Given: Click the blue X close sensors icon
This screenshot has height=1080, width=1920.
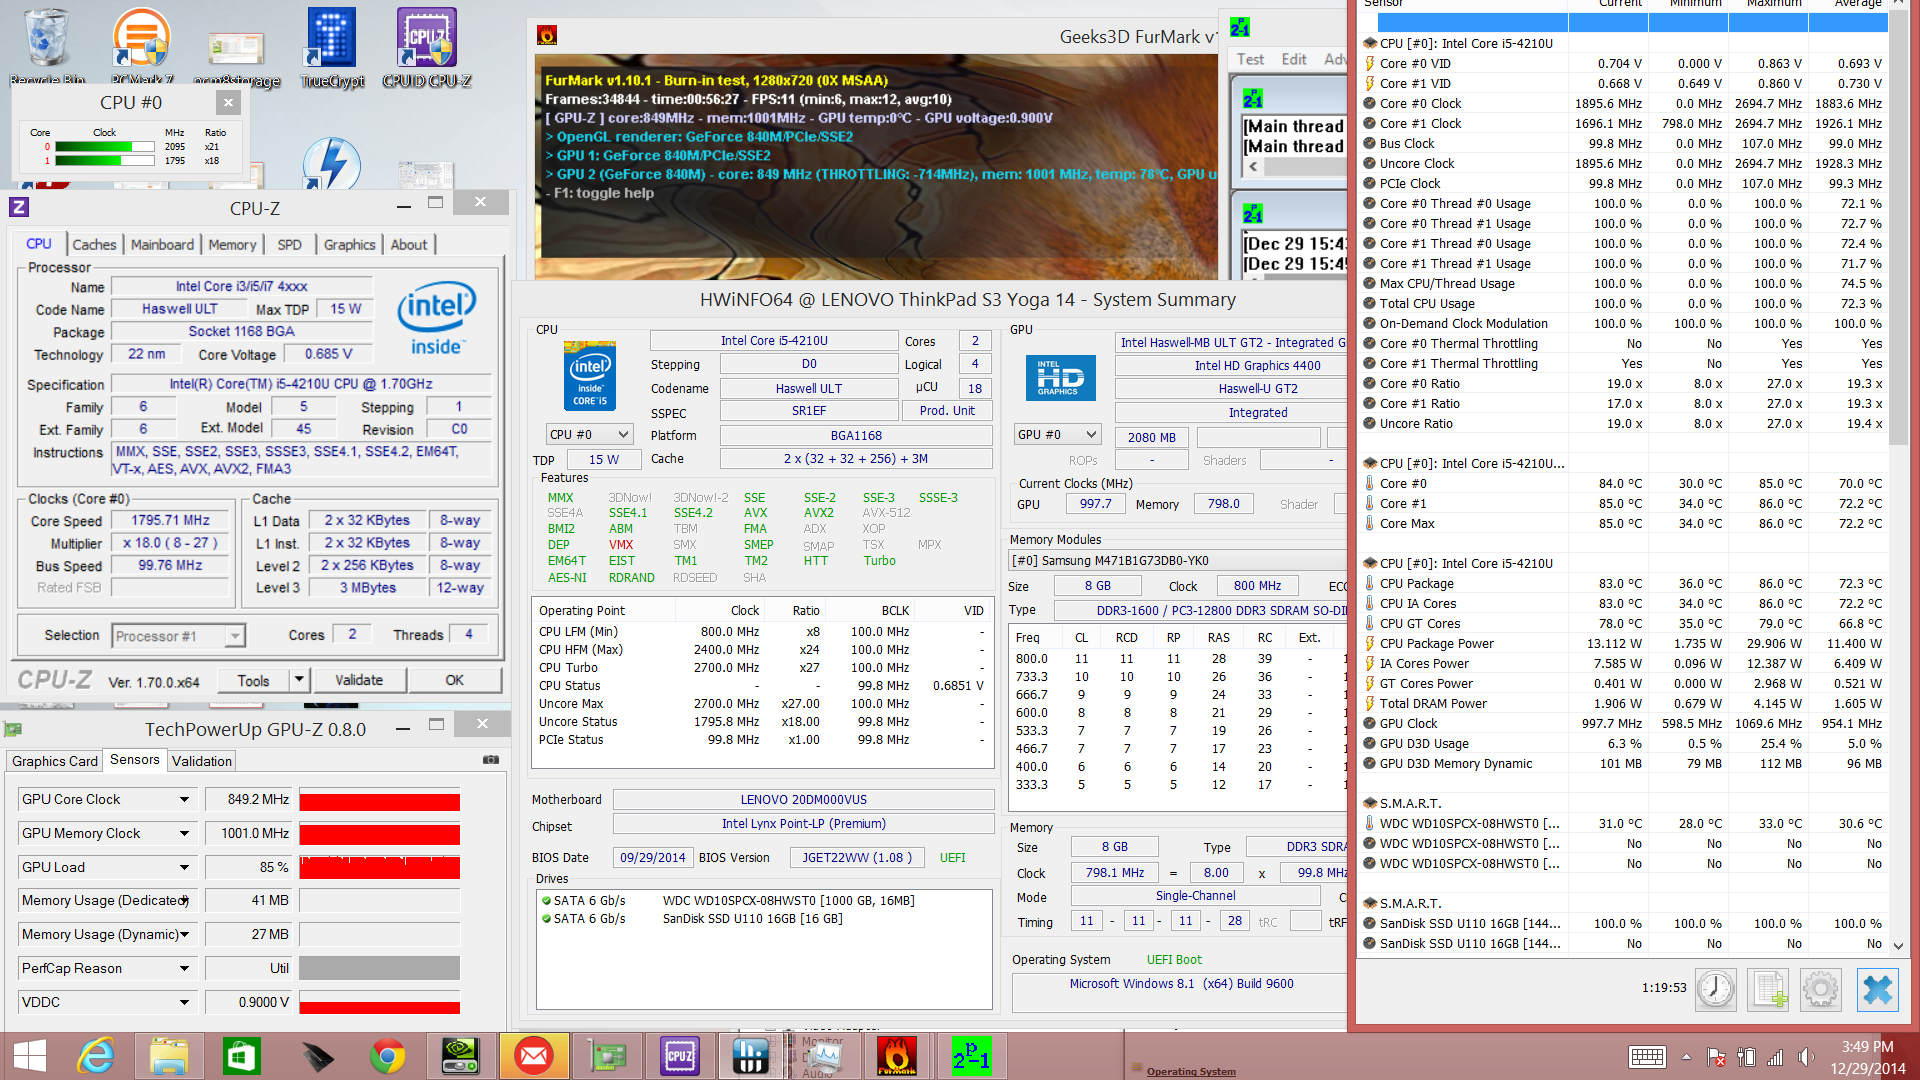Looking at the screenshot, I should [x=1877, y=989].
